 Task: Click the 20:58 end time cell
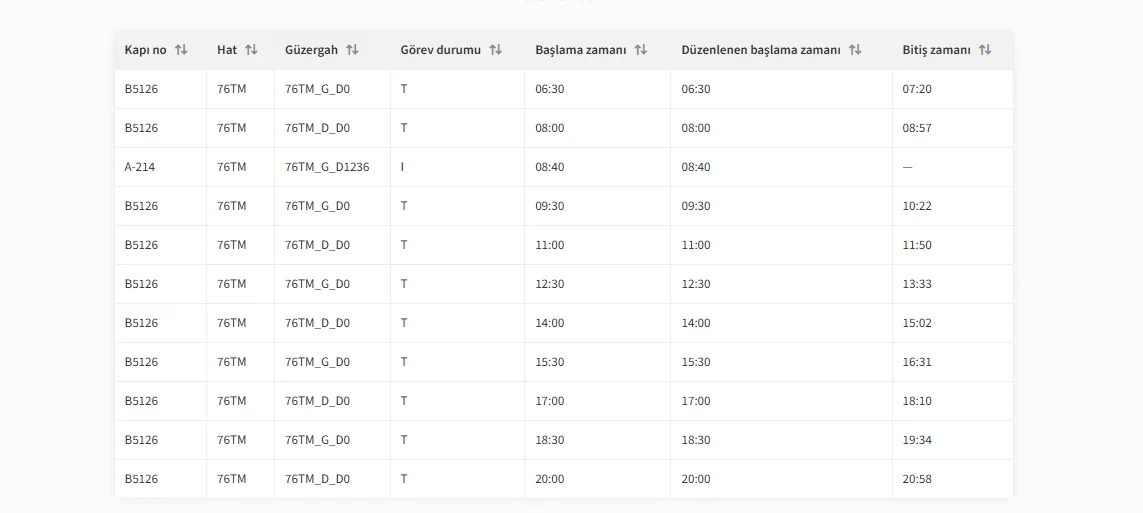(x=917, y=479)
